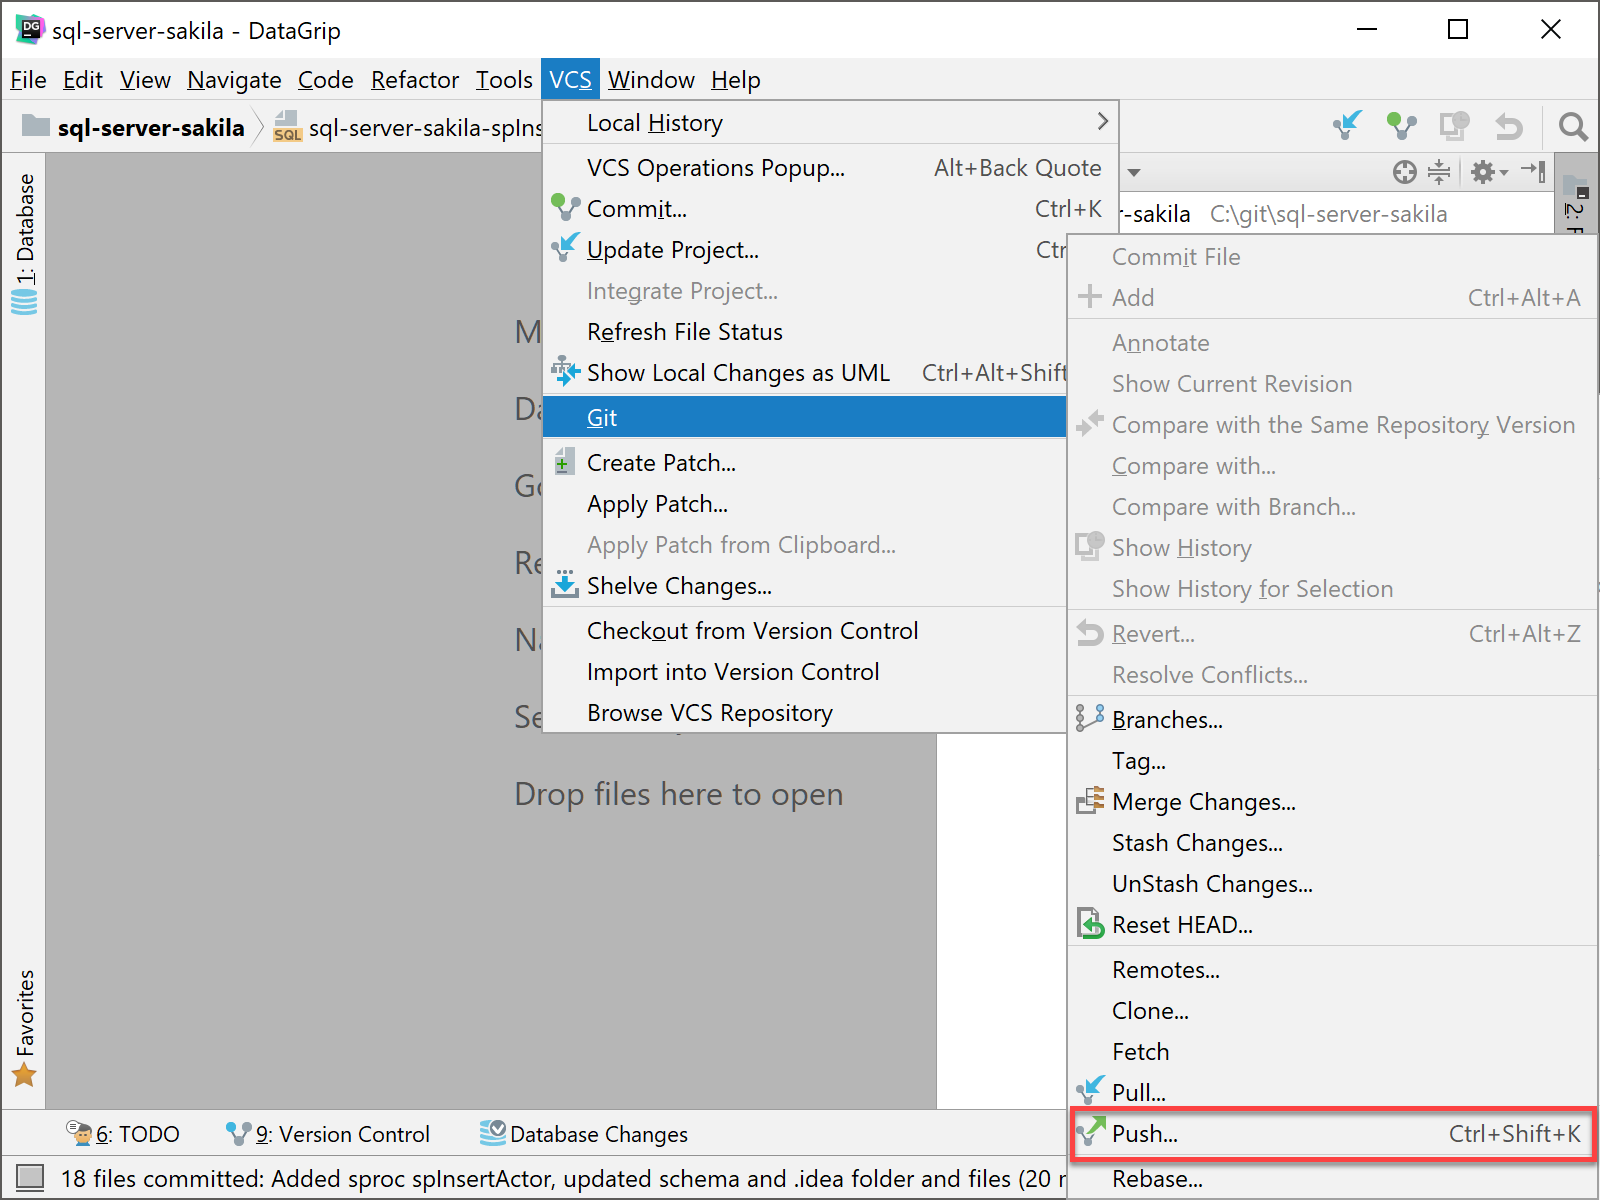
Task: Click the Update Project toolbar icon
Action: (1348, 126)
